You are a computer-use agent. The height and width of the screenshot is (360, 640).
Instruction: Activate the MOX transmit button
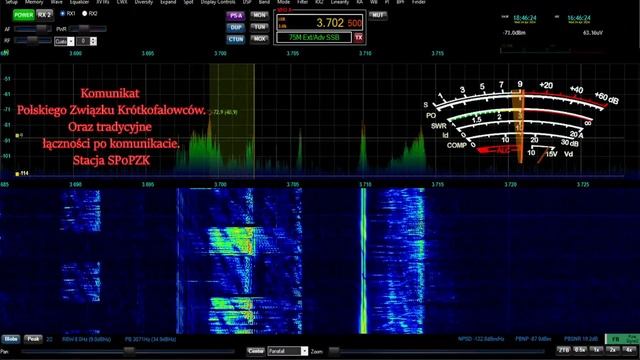pyautogui.click(x=259, y=39)
